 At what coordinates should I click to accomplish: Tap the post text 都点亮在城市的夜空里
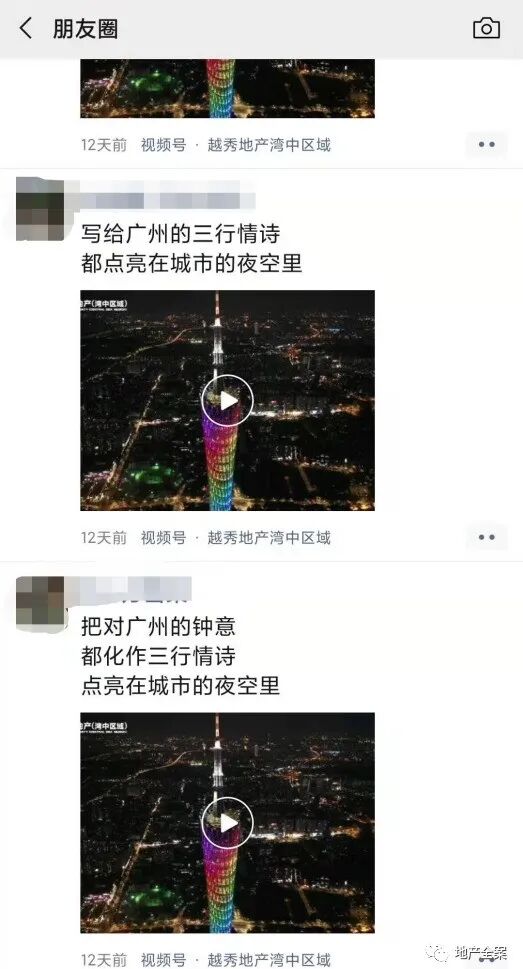pos(192,263)
